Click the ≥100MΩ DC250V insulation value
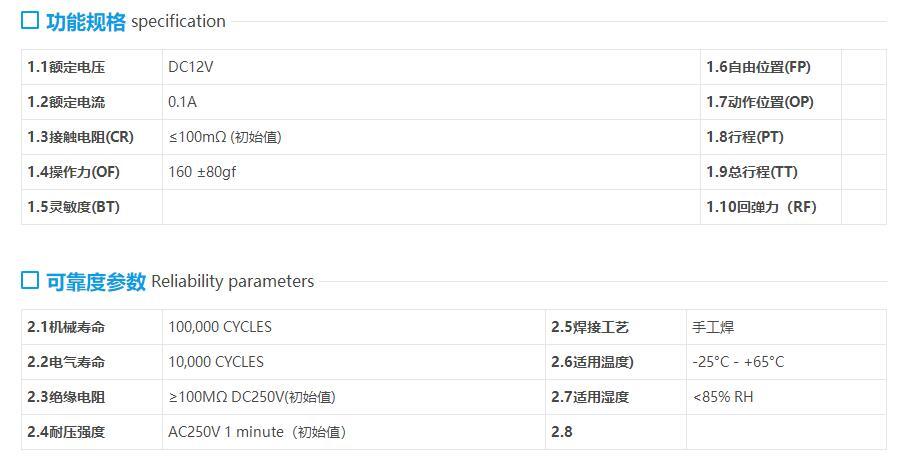This screenshot has height=465, width=903. click(252, 397)
